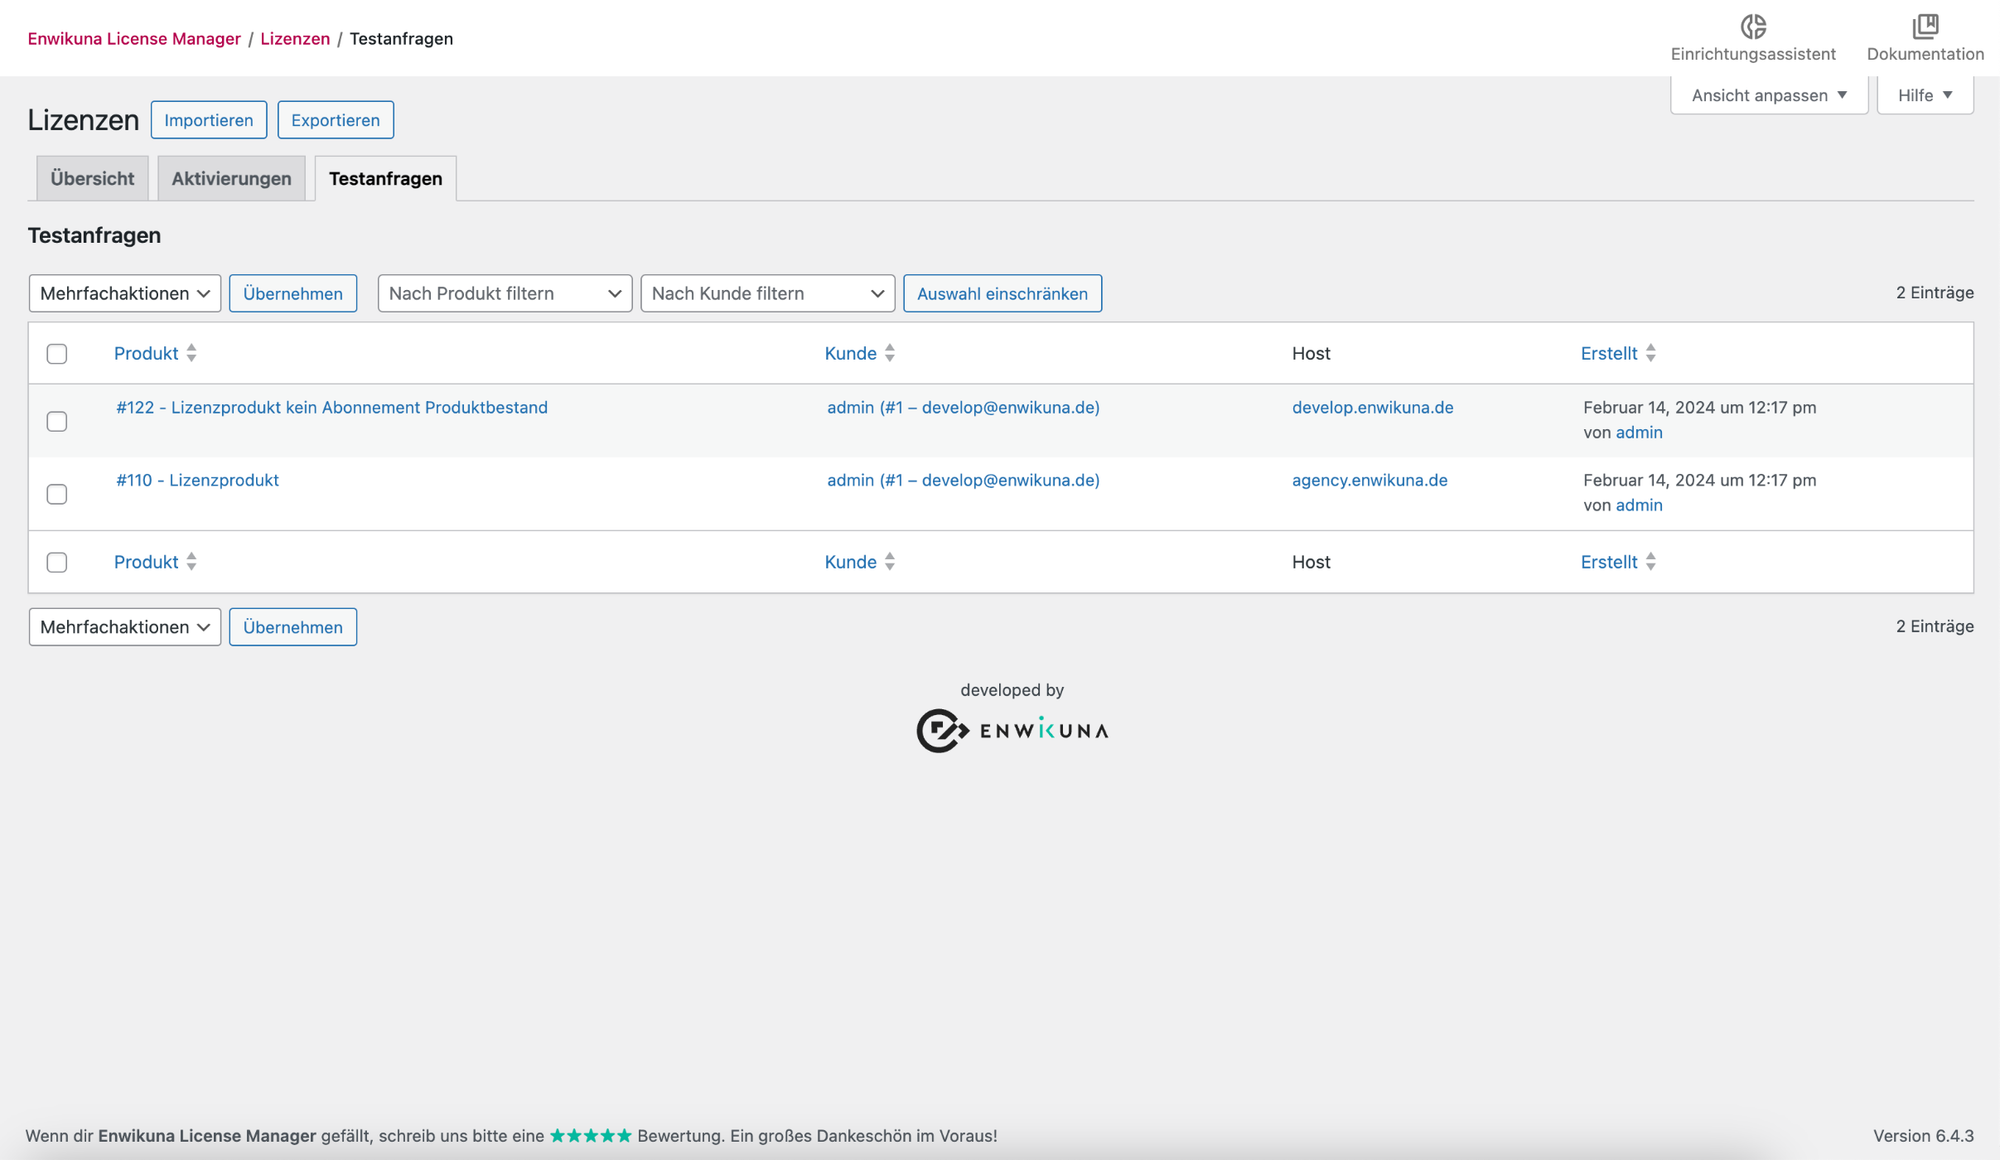2000x1160 pixels.
Task: Click sort arrows beside bottom Erstellt footer header
Action: point(1651,562)
